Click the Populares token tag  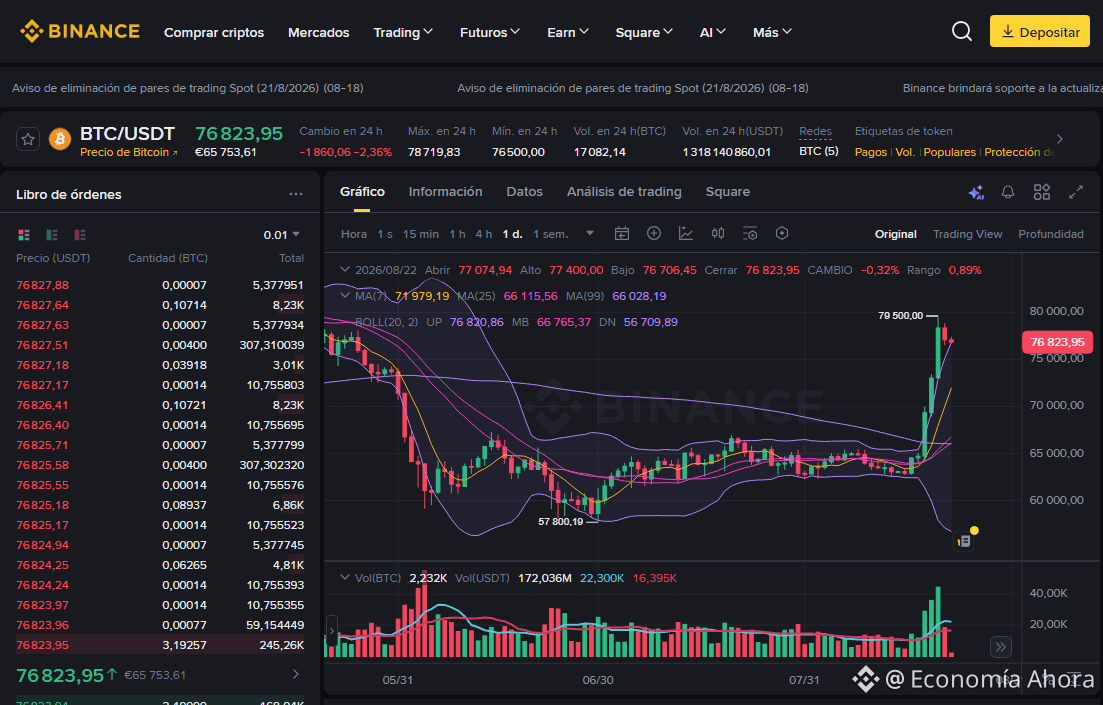pyautogui.click(x=950, y=152)
